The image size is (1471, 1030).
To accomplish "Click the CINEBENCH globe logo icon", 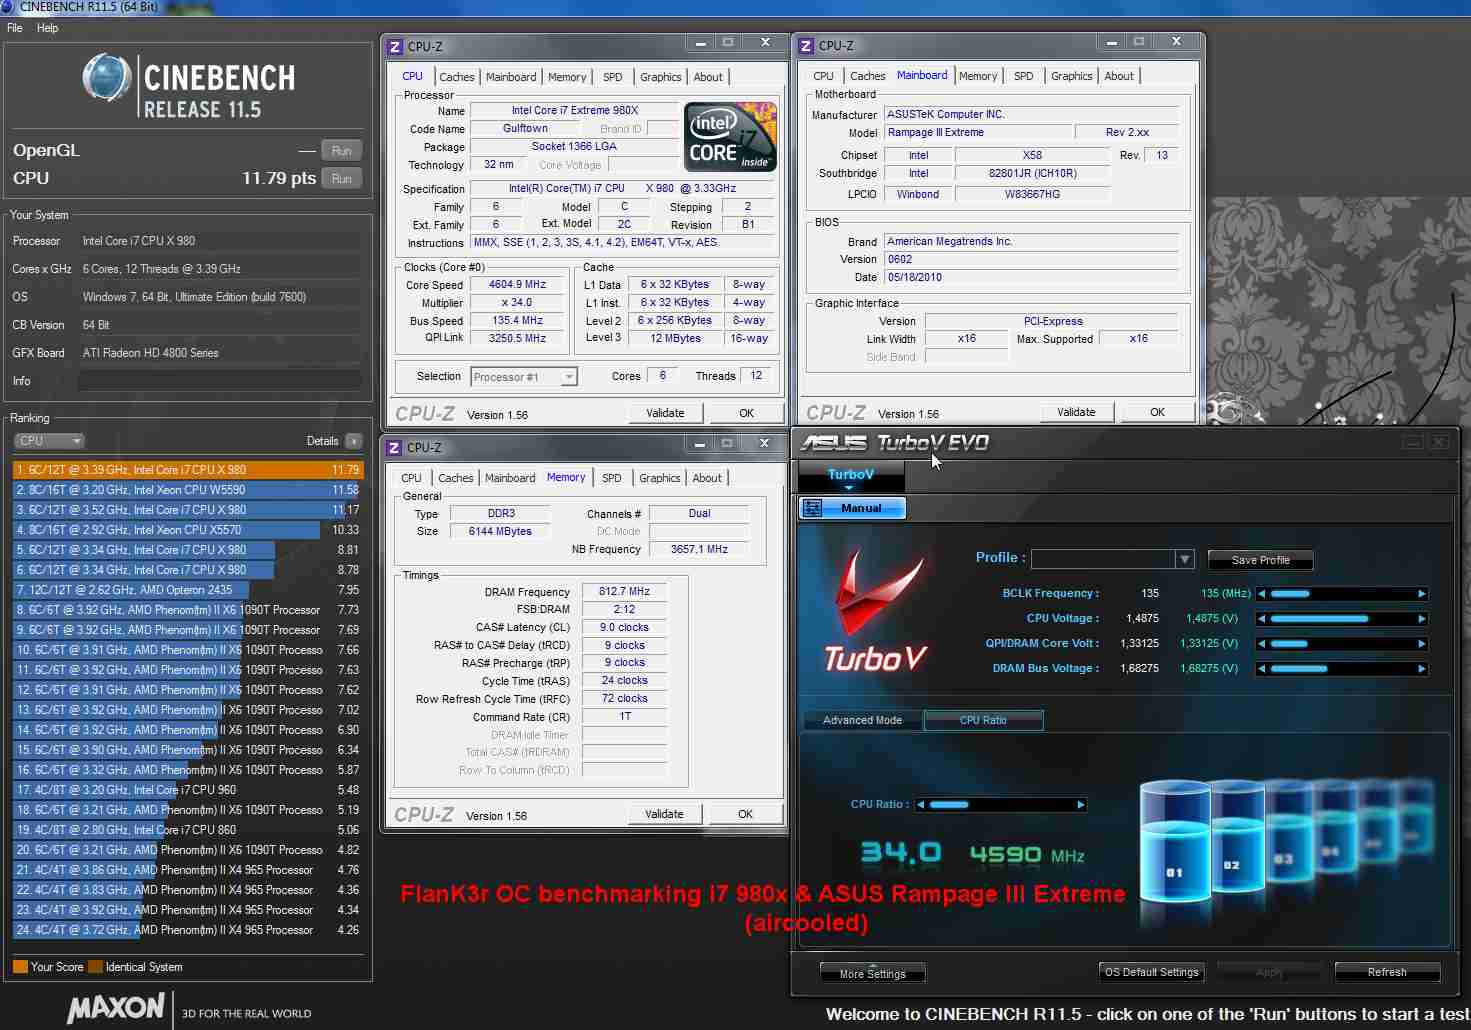I will [107, 78].
